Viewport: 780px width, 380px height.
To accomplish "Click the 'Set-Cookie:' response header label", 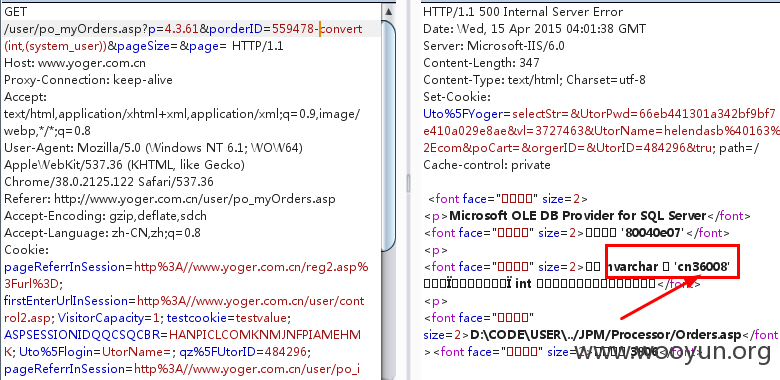I will point(457,96).
